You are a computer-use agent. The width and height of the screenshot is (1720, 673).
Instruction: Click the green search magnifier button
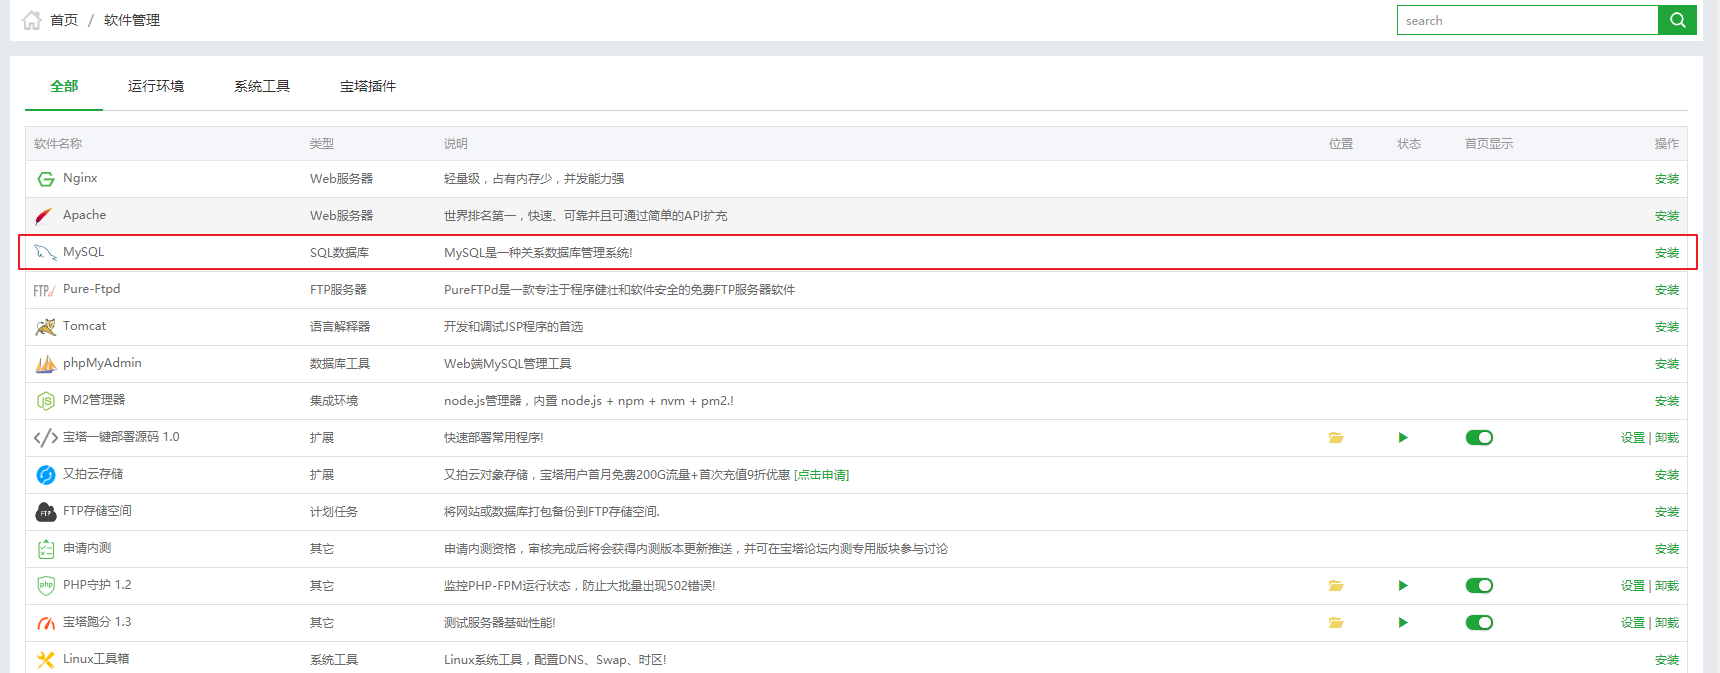[x=1677, y=20]
